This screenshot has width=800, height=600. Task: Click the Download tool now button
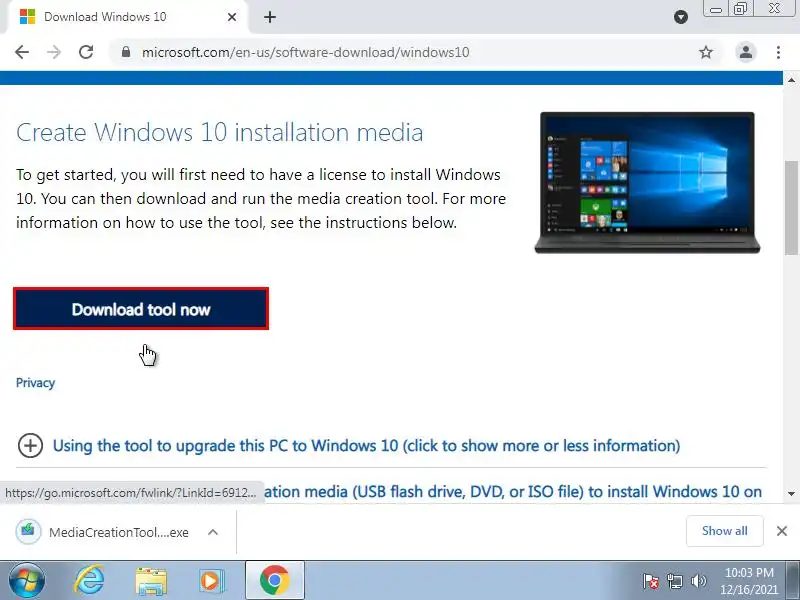[x=141, y=309]
